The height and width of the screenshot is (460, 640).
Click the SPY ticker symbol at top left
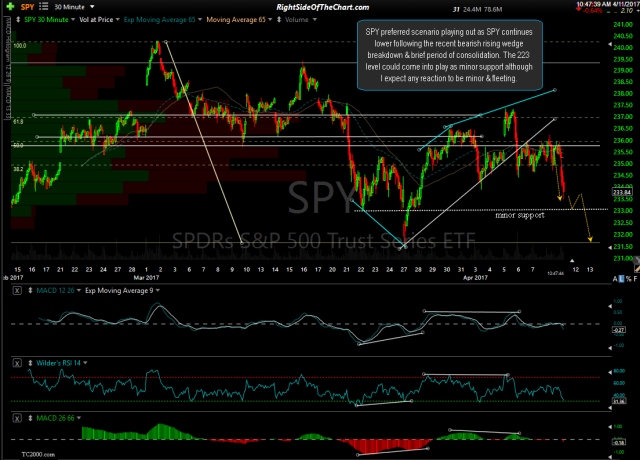27,7
